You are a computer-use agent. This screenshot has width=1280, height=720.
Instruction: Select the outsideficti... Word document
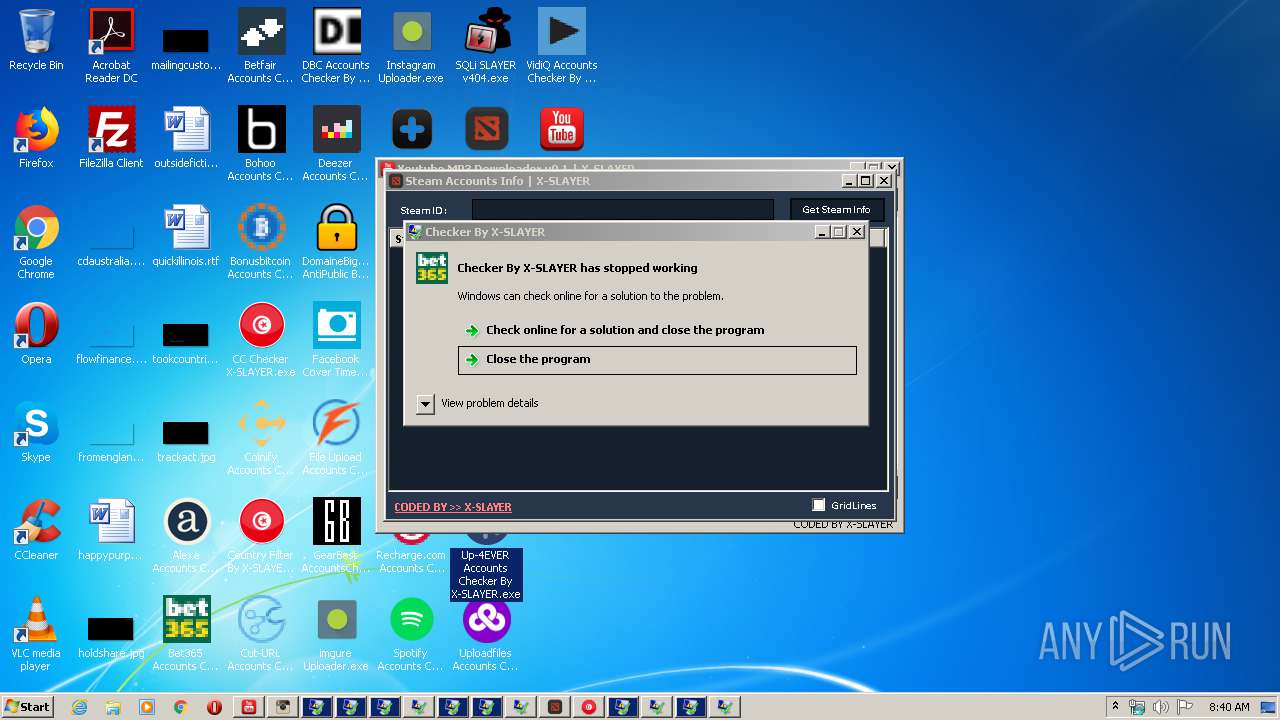click(x=186, y=138)
